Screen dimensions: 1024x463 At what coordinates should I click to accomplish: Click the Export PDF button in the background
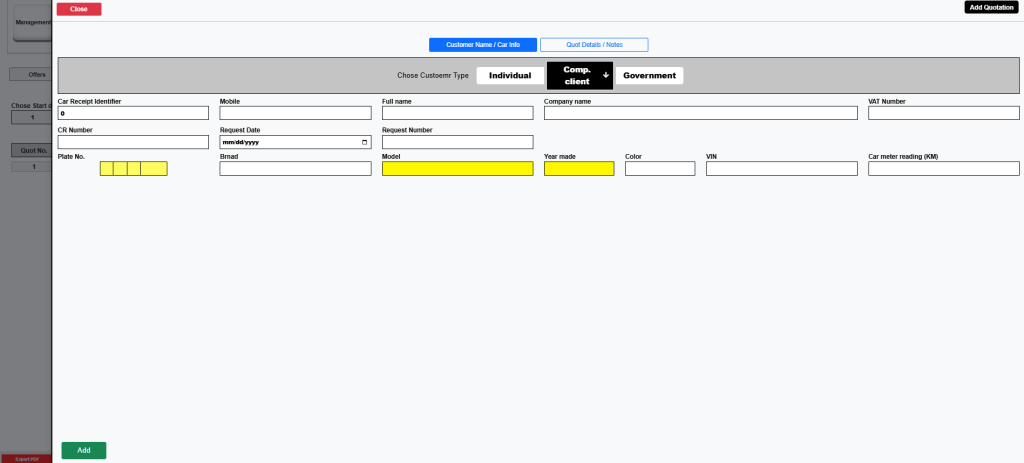point(27,459)
